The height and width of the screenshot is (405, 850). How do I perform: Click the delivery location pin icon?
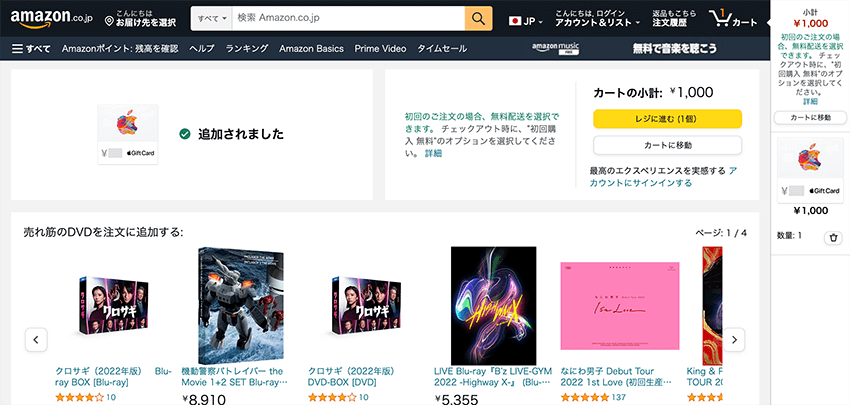coord(108,22)
